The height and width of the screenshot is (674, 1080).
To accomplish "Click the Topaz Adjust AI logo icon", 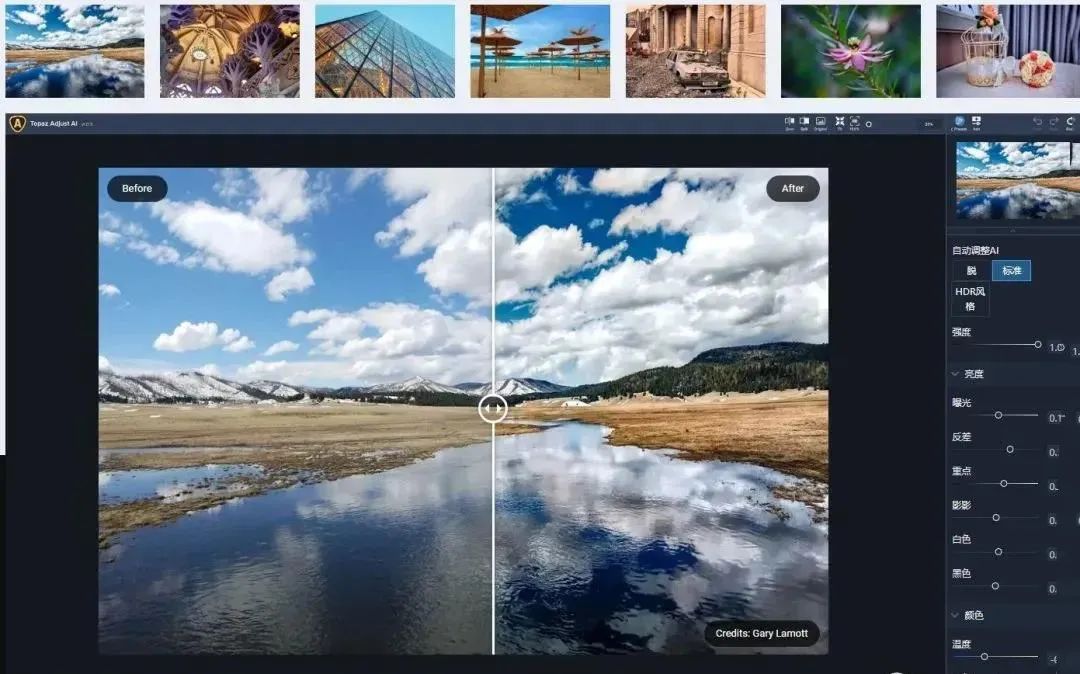I will 17,124.
